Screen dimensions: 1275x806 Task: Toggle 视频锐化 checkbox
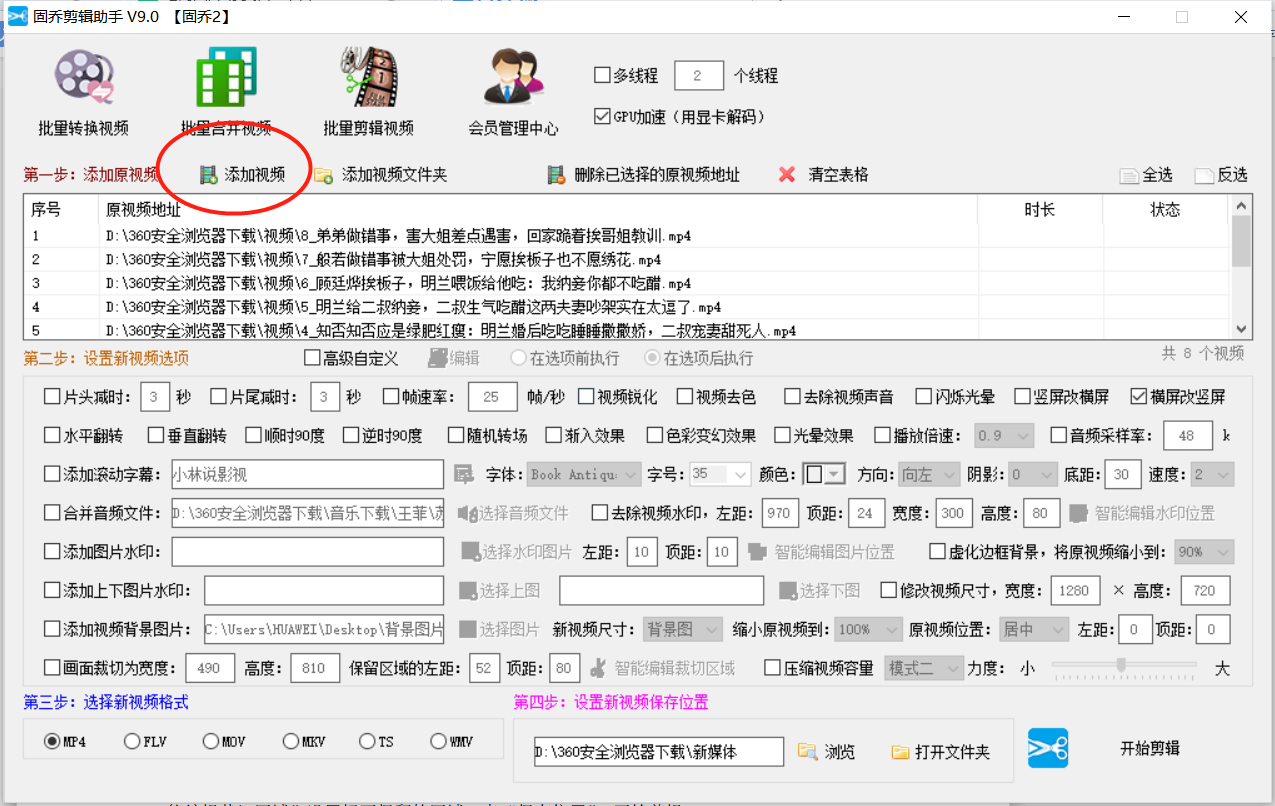pyautogui.click(x=586, y=397)
